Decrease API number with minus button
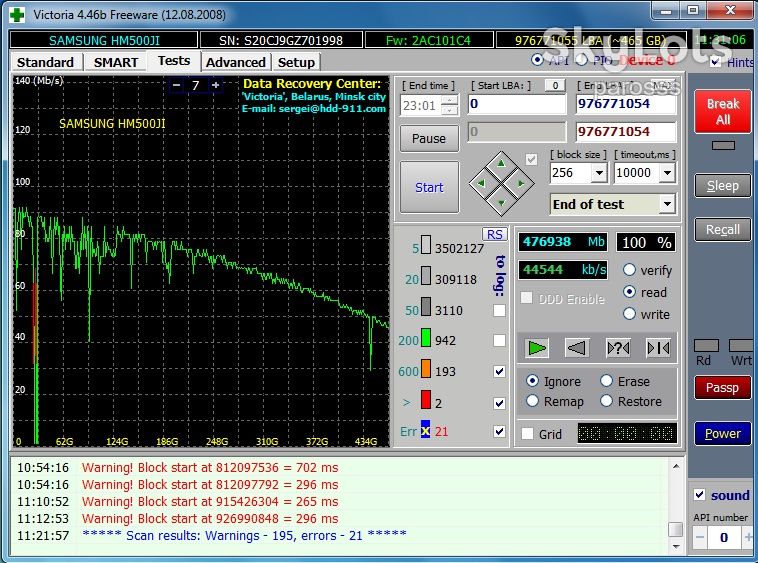 pos(700,537)
